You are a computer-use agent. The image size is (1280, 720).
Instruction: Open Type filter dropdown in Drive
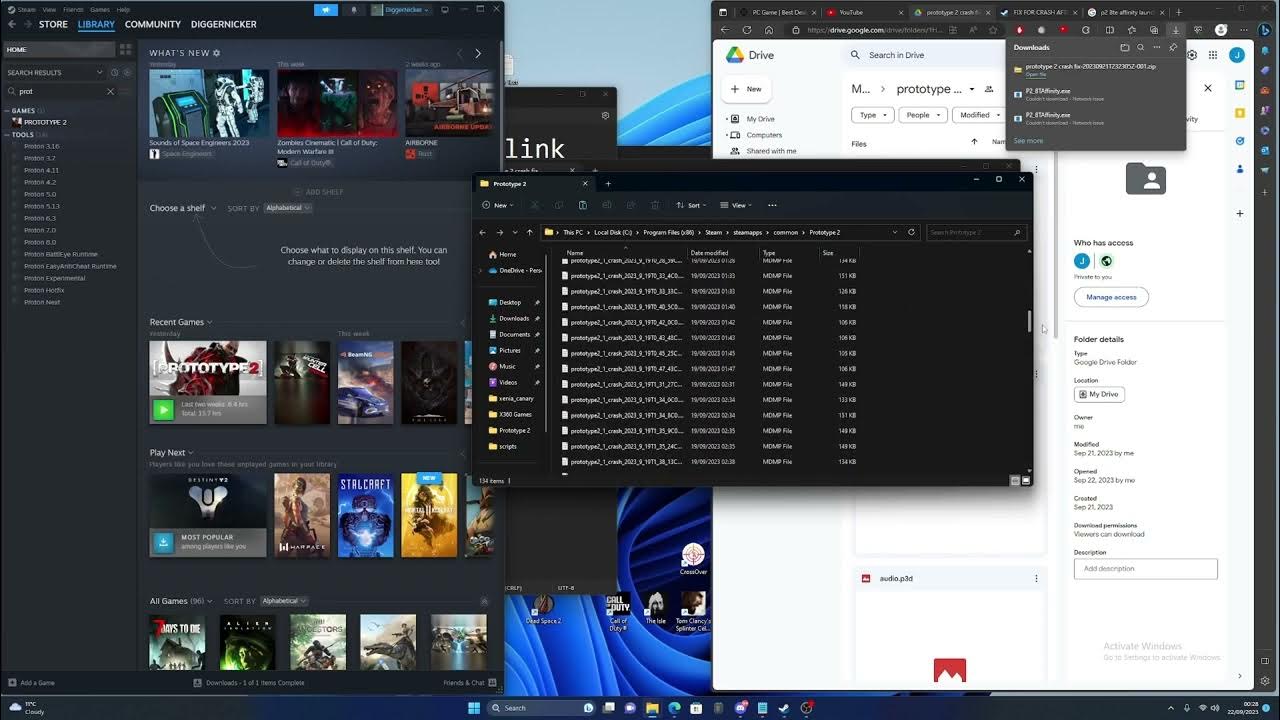(x=873, y=115)
